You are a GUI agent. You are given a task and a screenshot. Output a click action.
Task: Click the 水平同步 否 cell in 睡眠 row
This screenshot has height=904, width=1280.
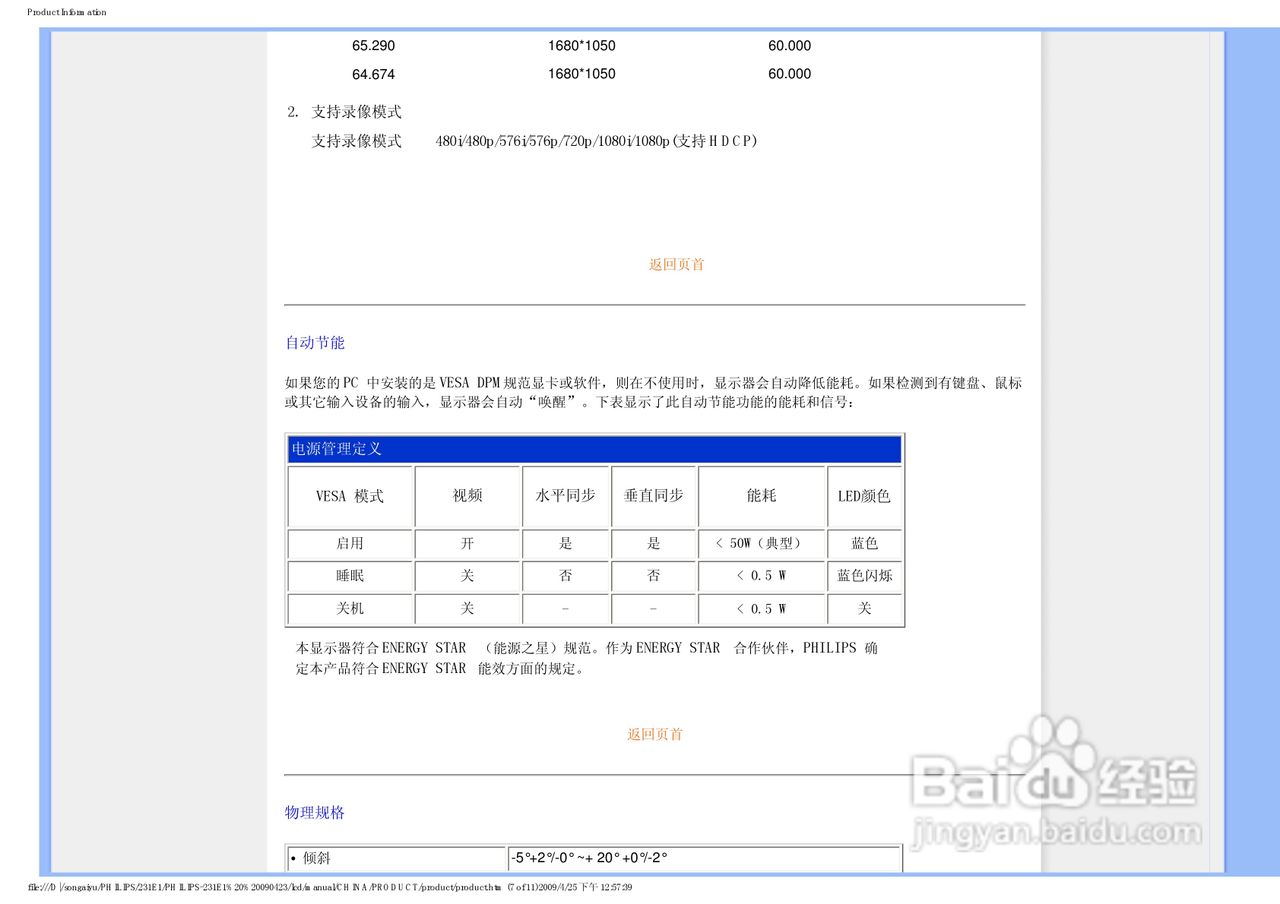click(x=565, y=576)
